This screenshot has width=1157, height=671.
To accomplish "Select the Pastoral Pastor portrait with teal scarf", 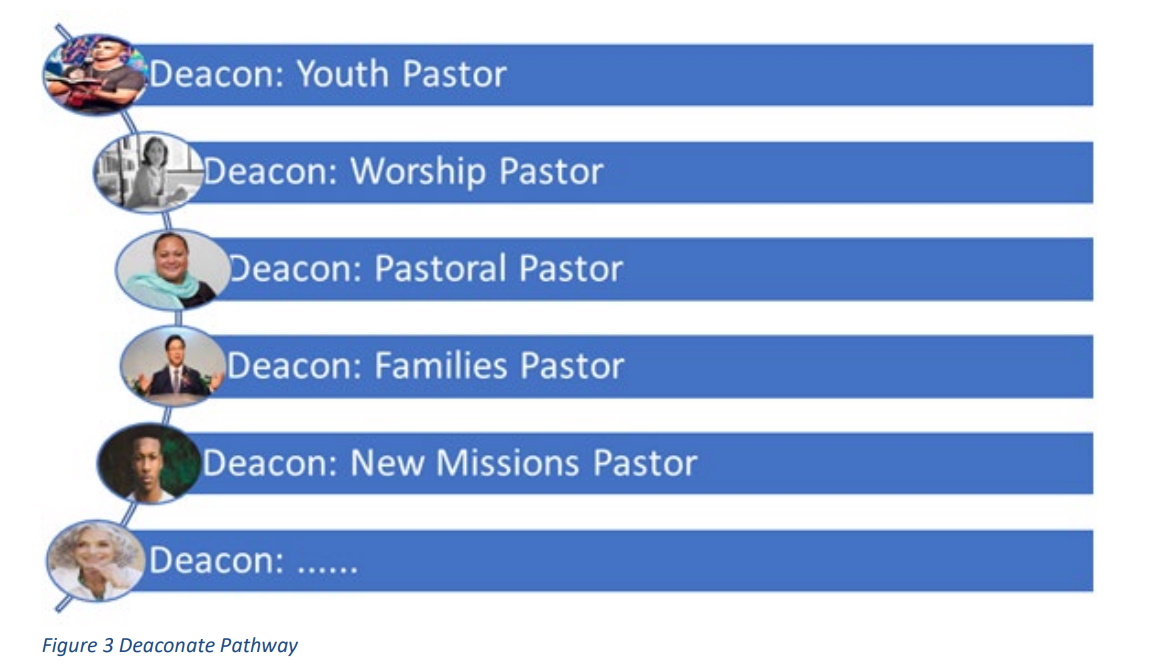I will [173, 269].
